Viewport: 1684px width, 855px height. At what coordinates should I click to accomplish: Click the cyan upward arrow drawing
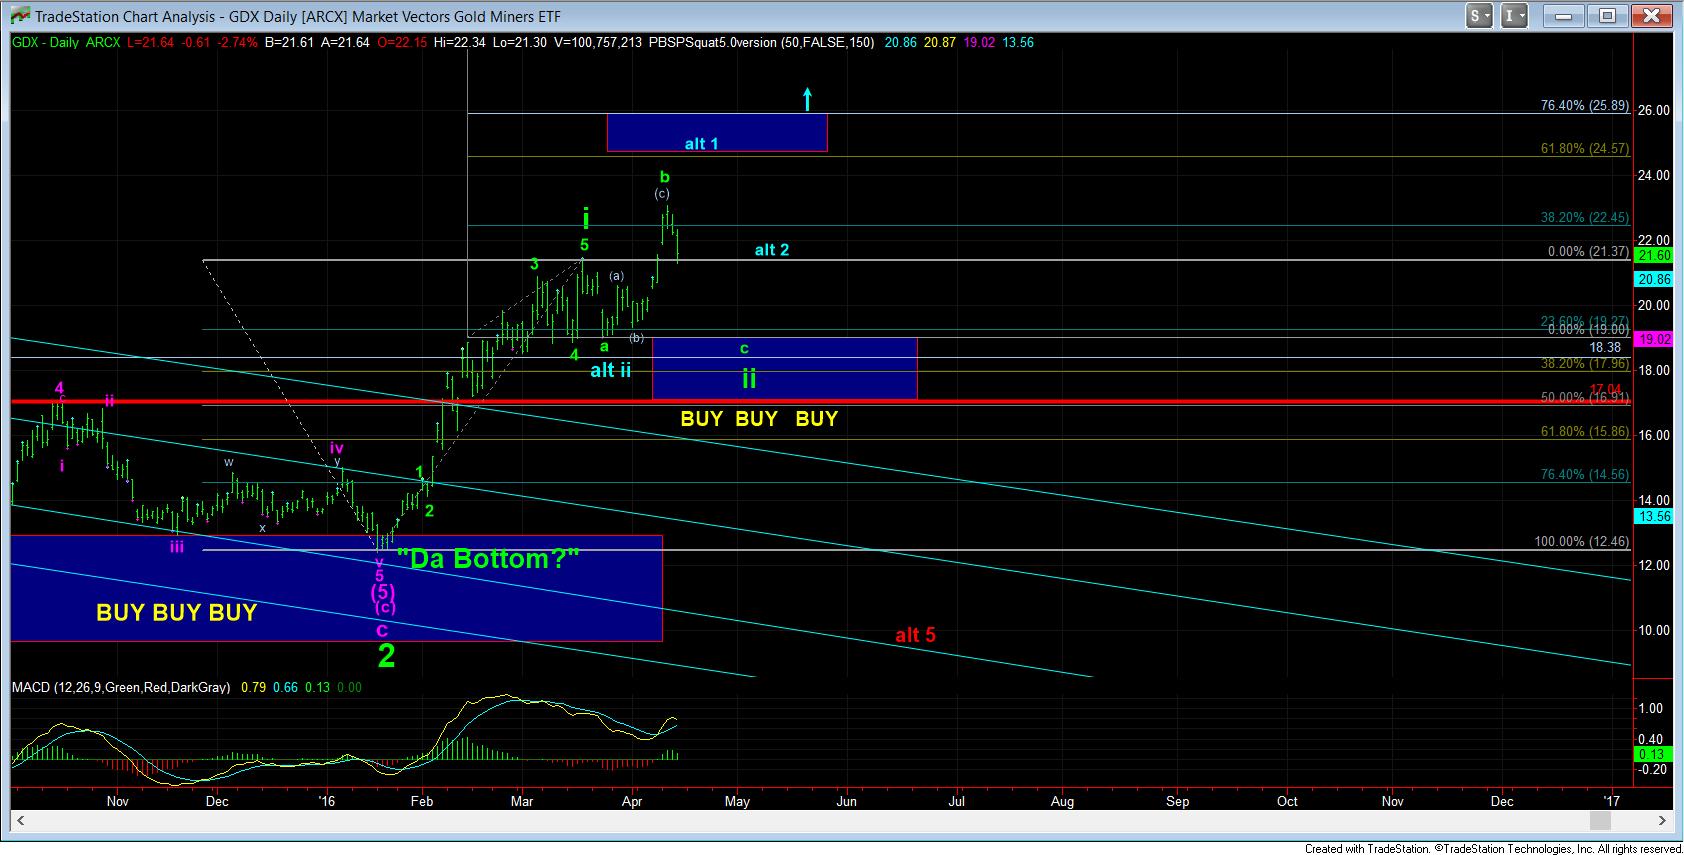pyautogui.click(x=808, y=98)
